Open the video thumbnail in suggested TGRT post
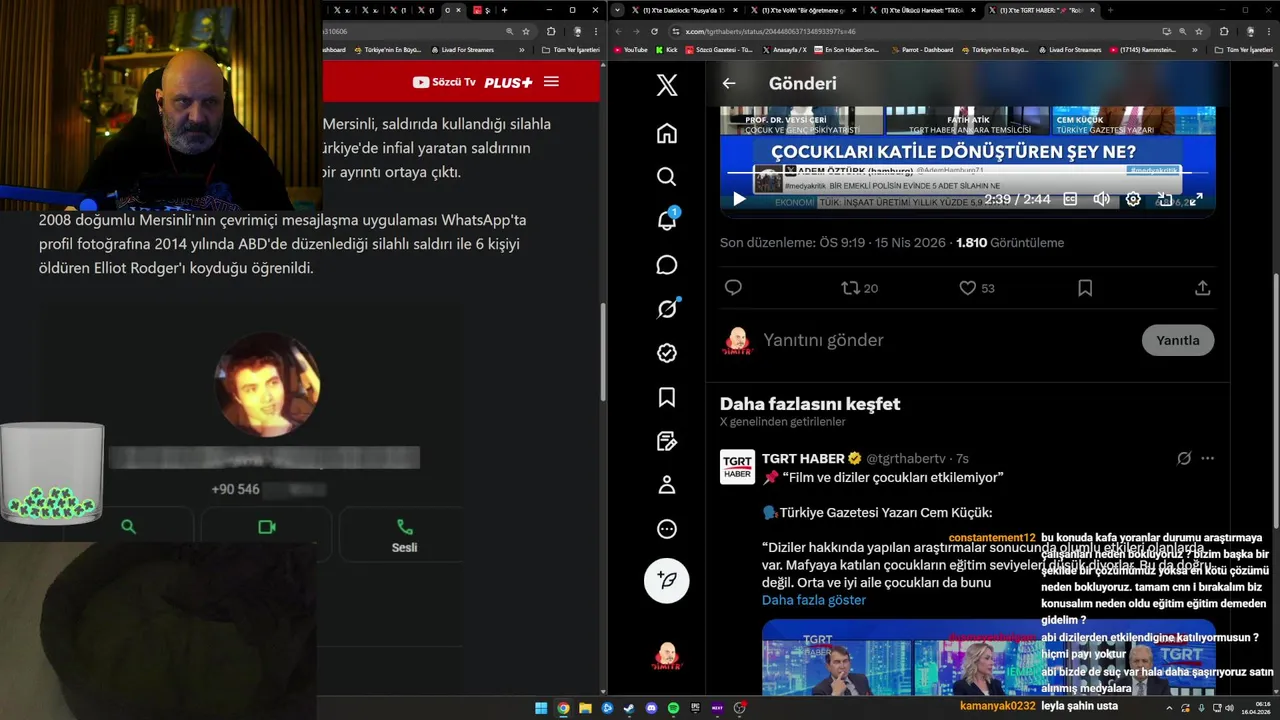This screenshot has height=720, width=1280. (988, 657)
